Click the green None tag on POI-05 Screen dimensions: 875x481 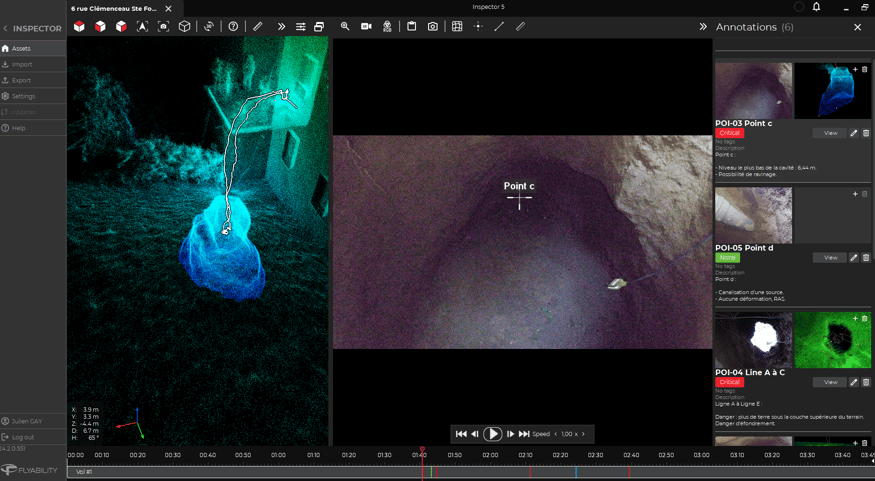[x=727, y=258]
